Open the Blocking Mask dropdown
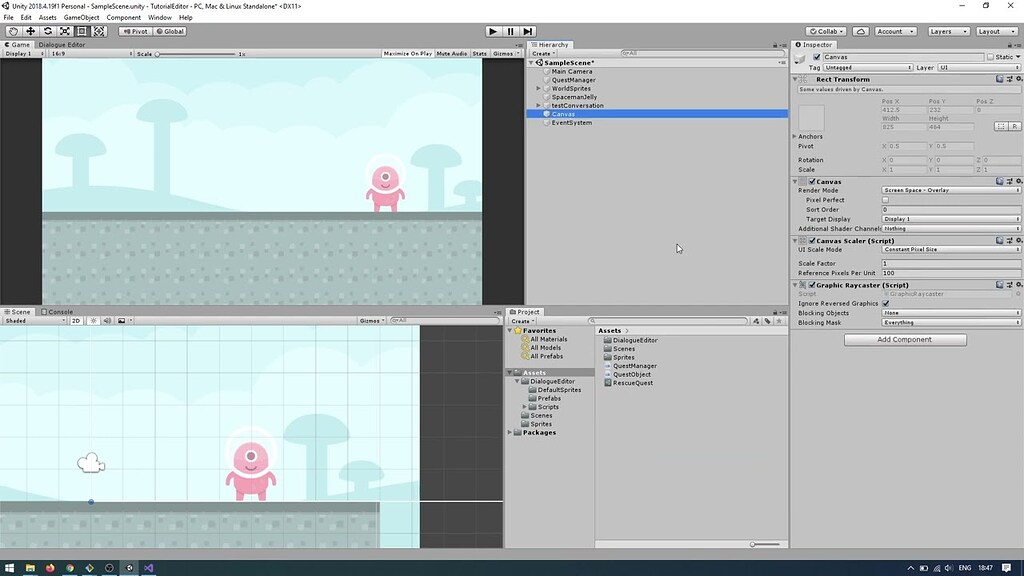1024x576 pixels. (950, 322)
